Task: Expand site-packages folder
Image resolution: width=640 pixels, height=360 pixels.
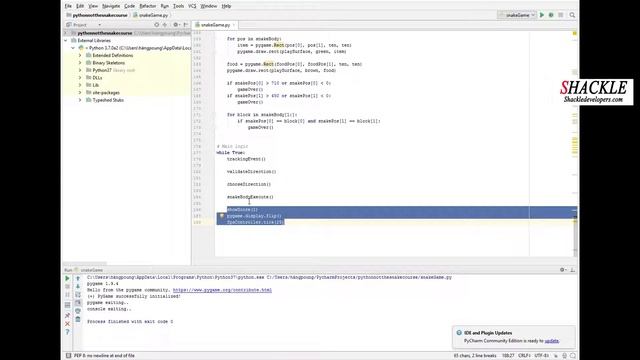Action: point(80,93)
